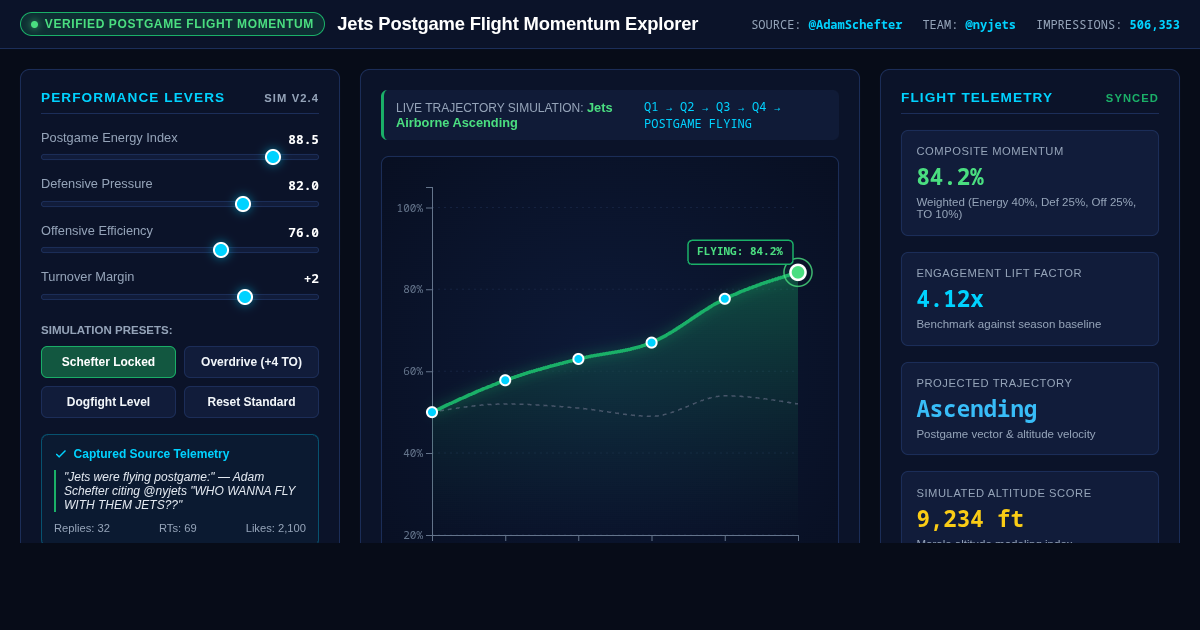Image resolution: width=1200 pixels, height=630 pixels.
Task: Click the Turnover Margin slider handle
Action: point(245,297)
